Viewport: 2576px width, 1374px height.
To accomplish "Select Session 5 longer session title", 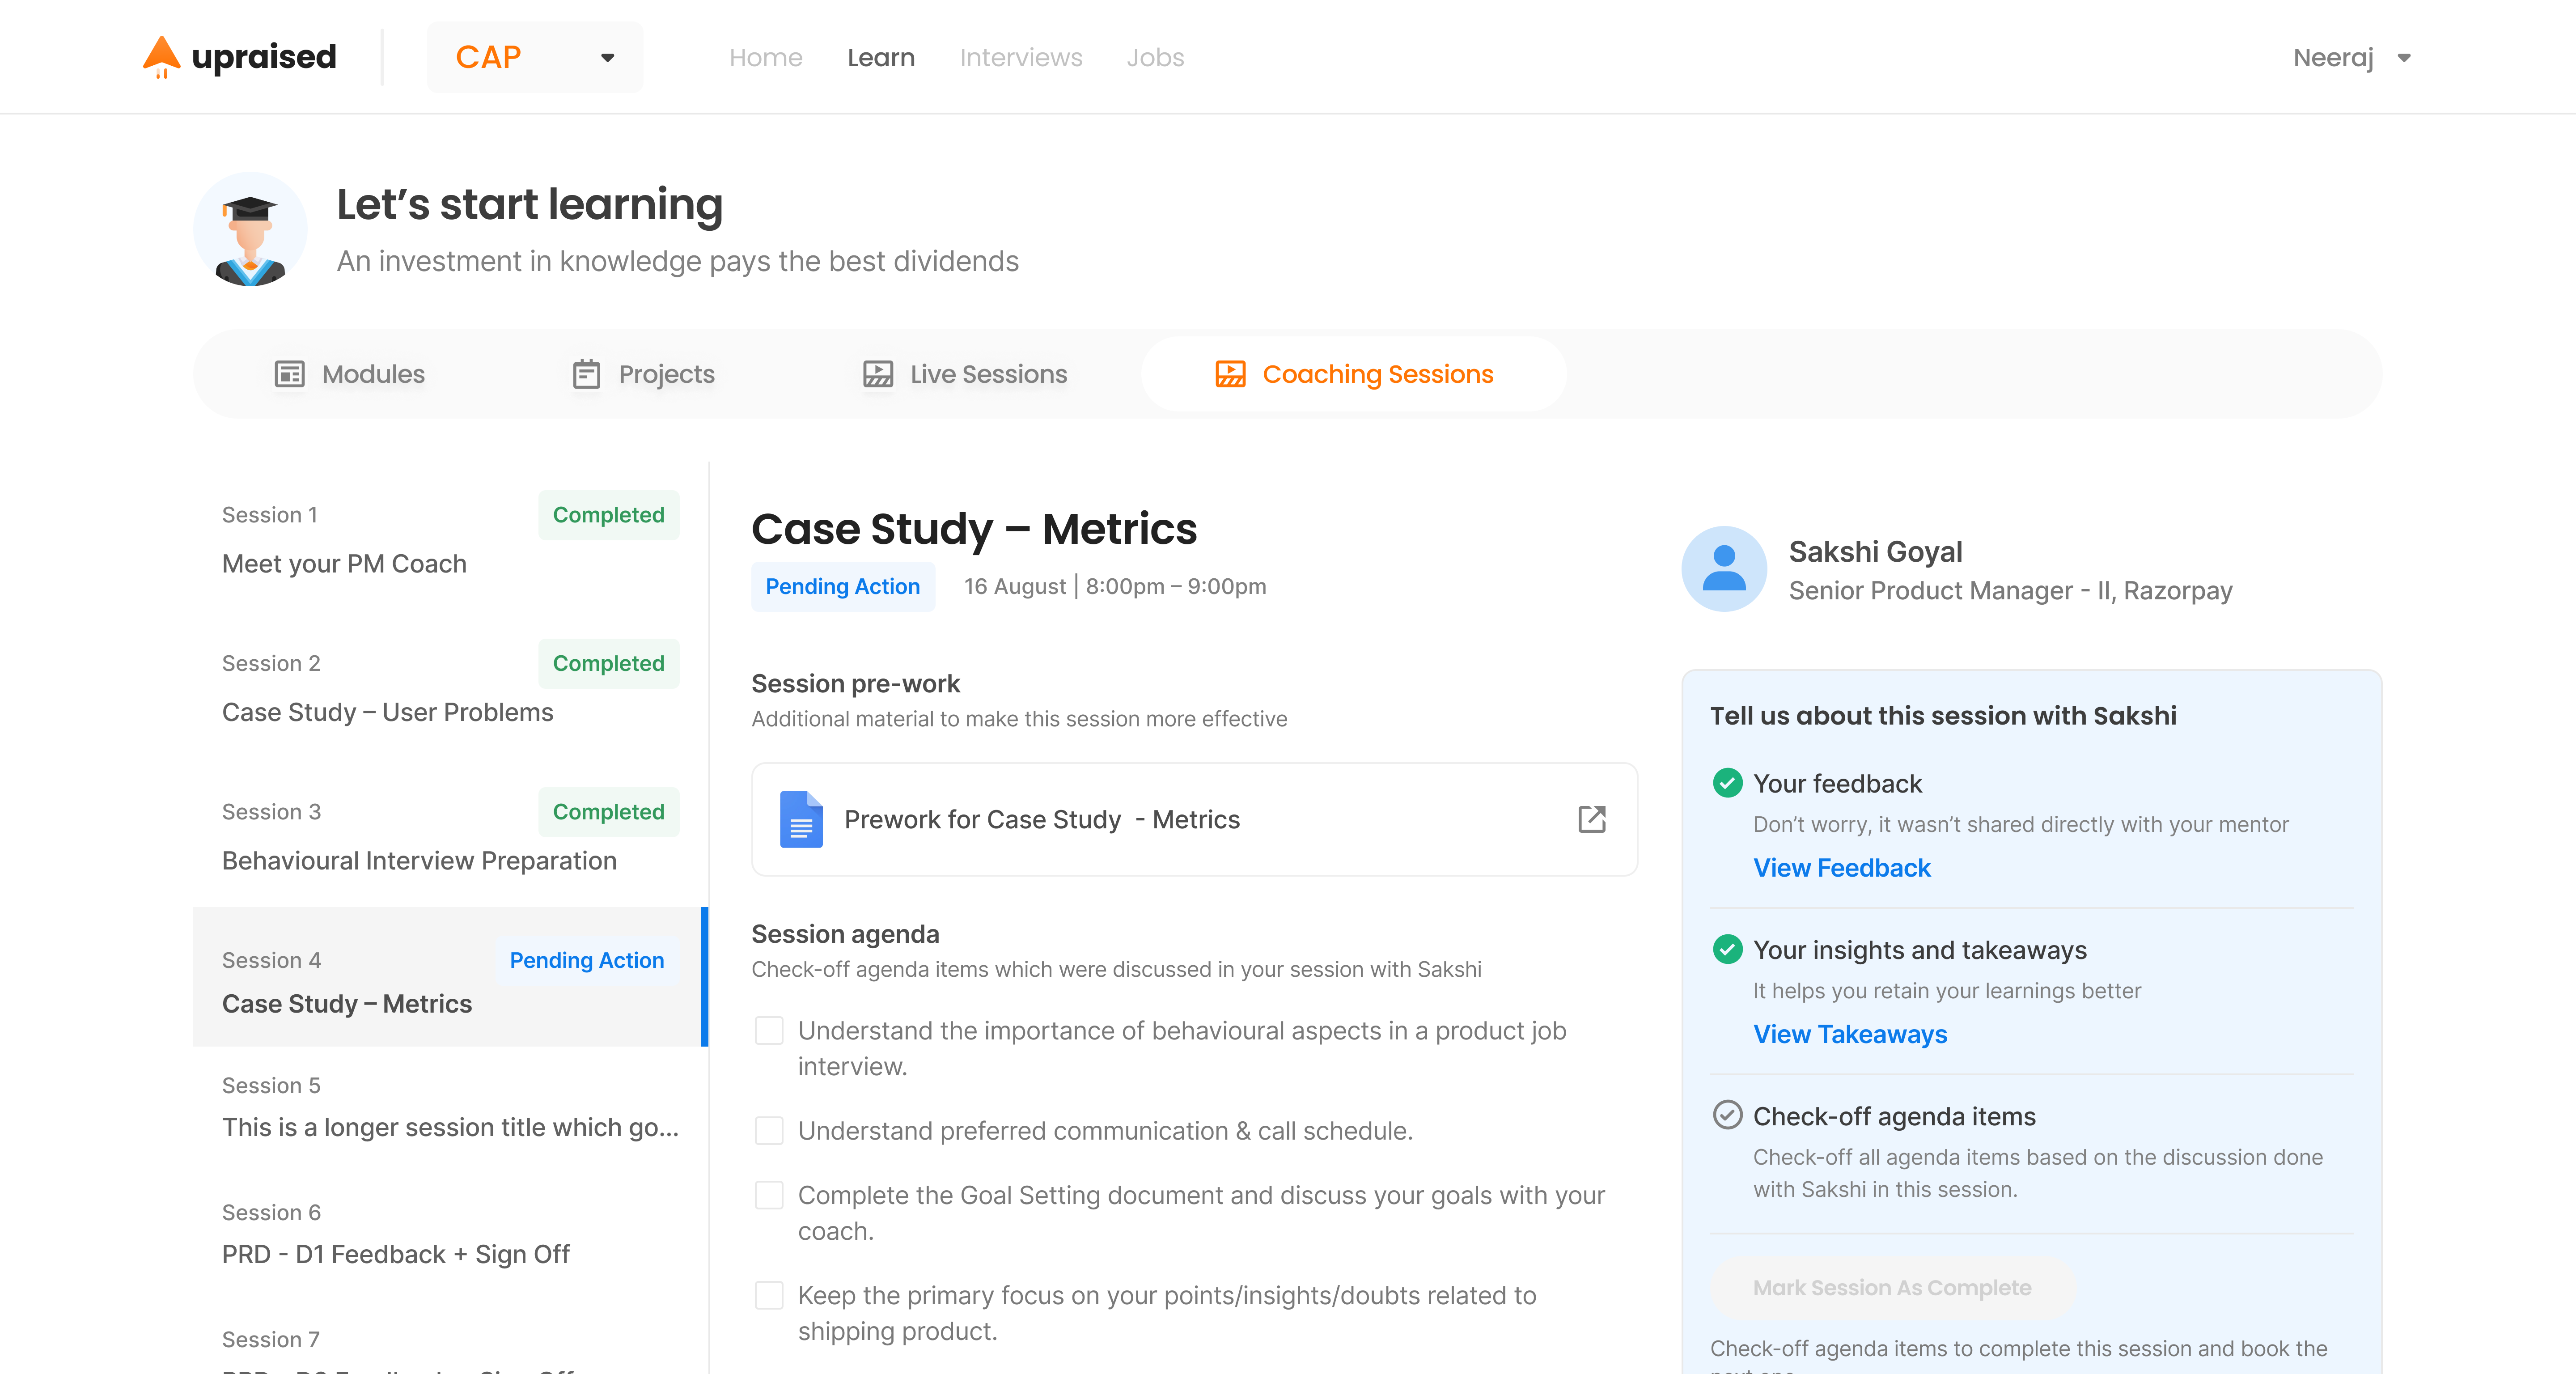I will pos(450,1108).
